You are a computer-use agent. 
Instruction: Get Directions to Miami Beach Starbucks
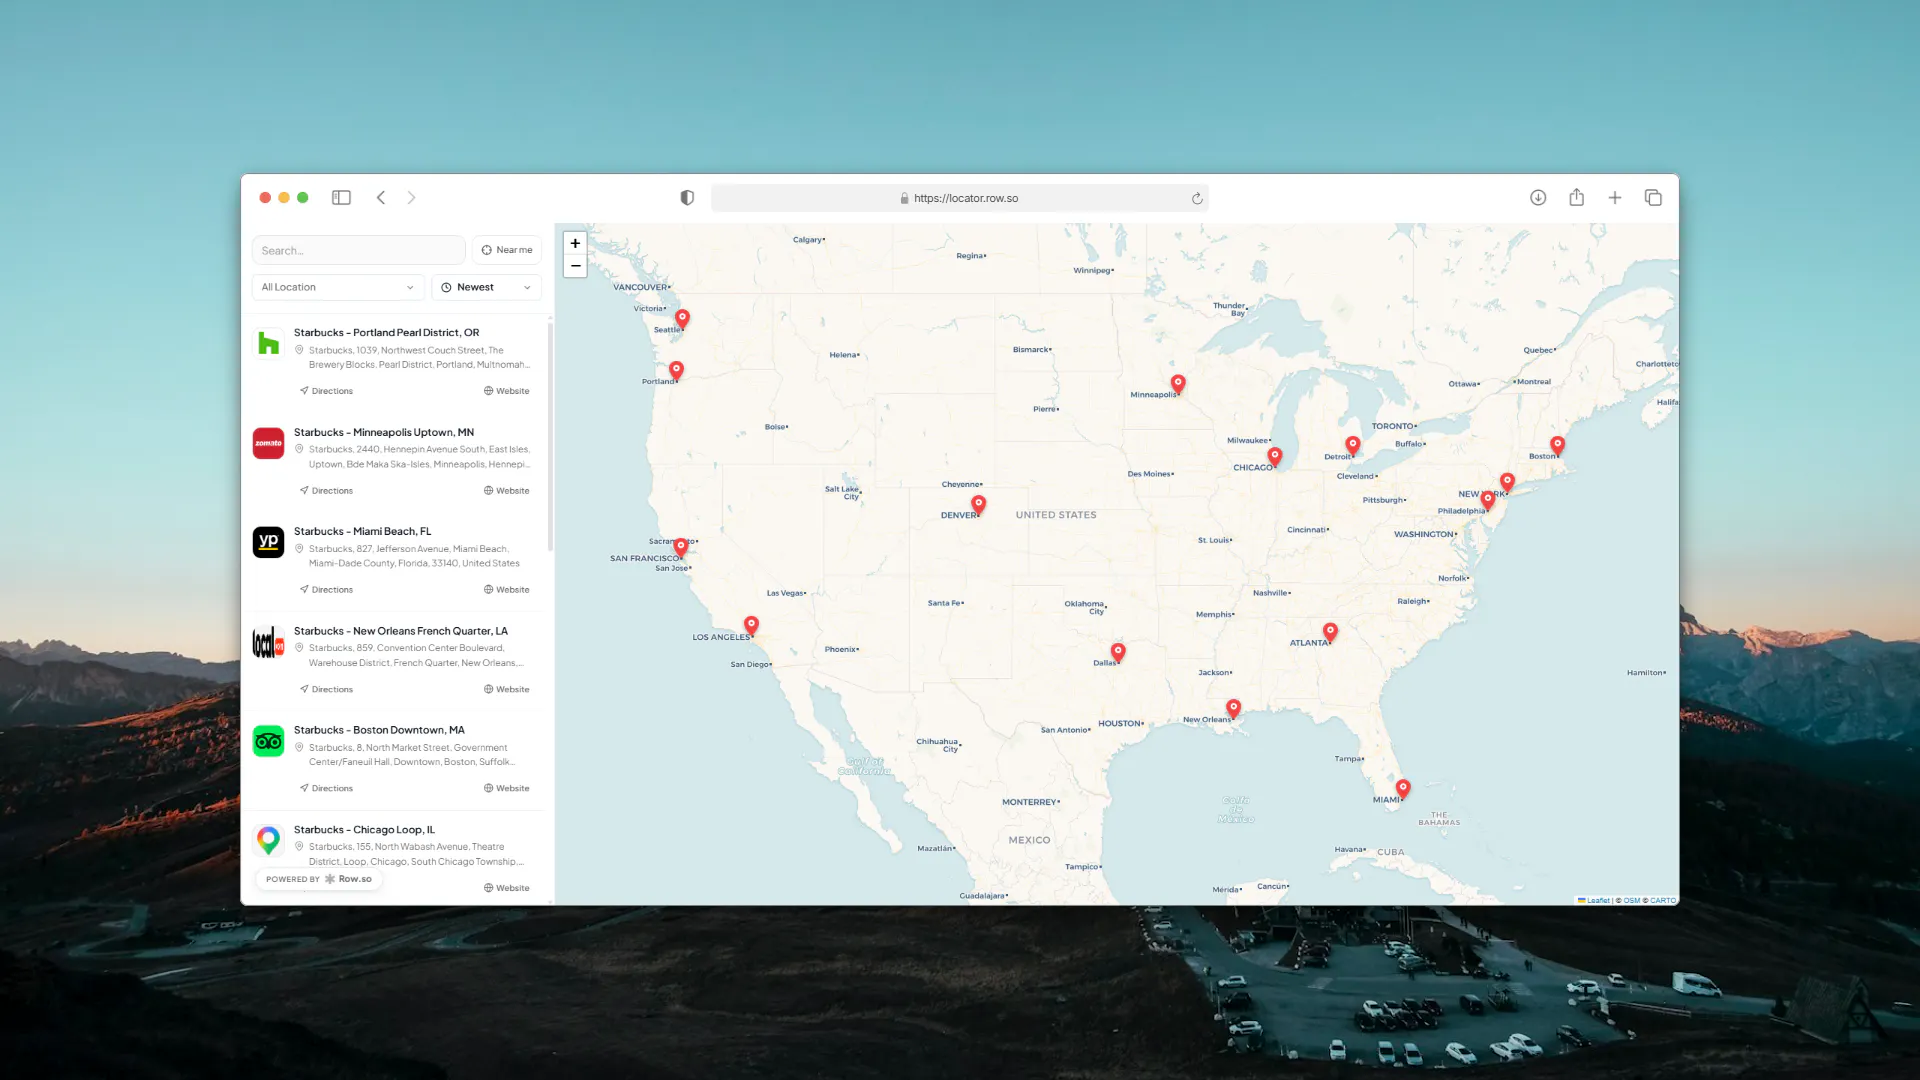pyautogui.click(x=326, y=590)
